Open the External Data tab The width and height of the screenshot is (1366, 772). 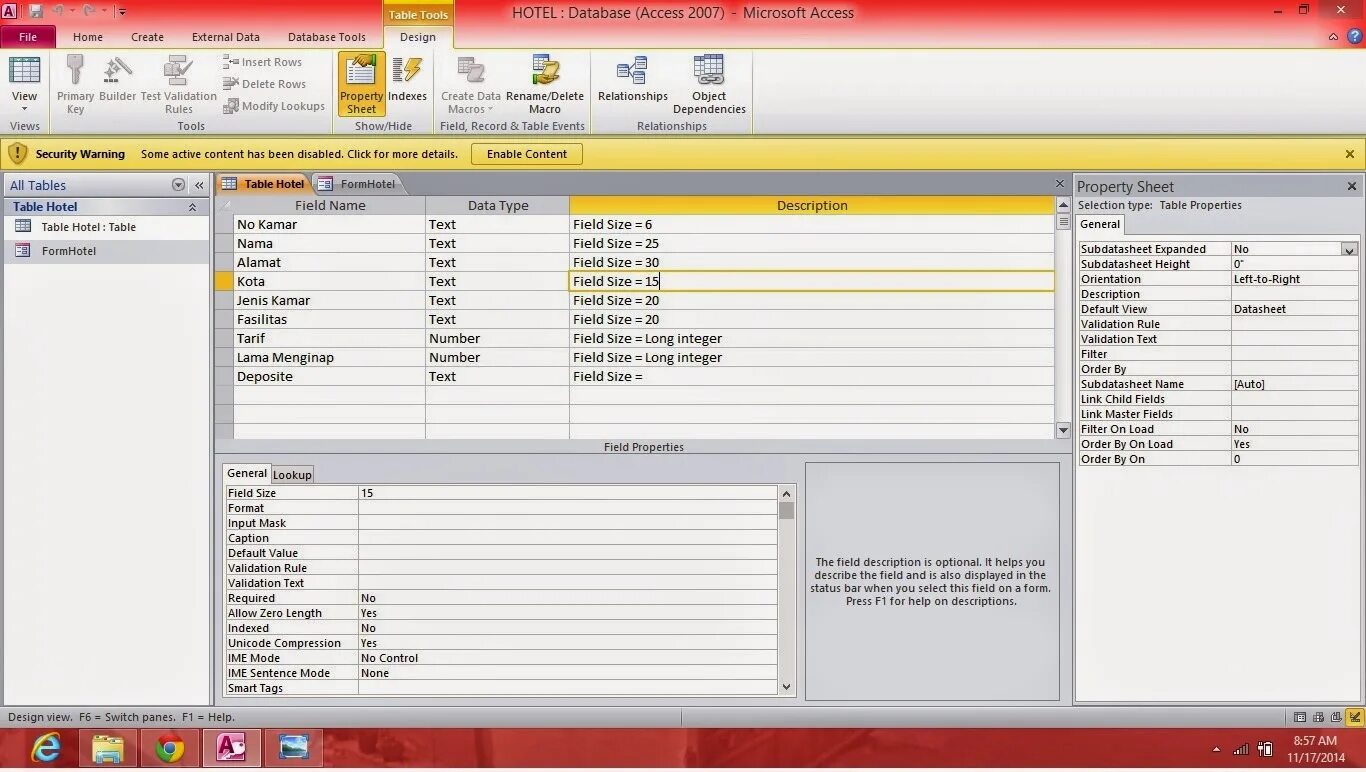tap(226, 37)
